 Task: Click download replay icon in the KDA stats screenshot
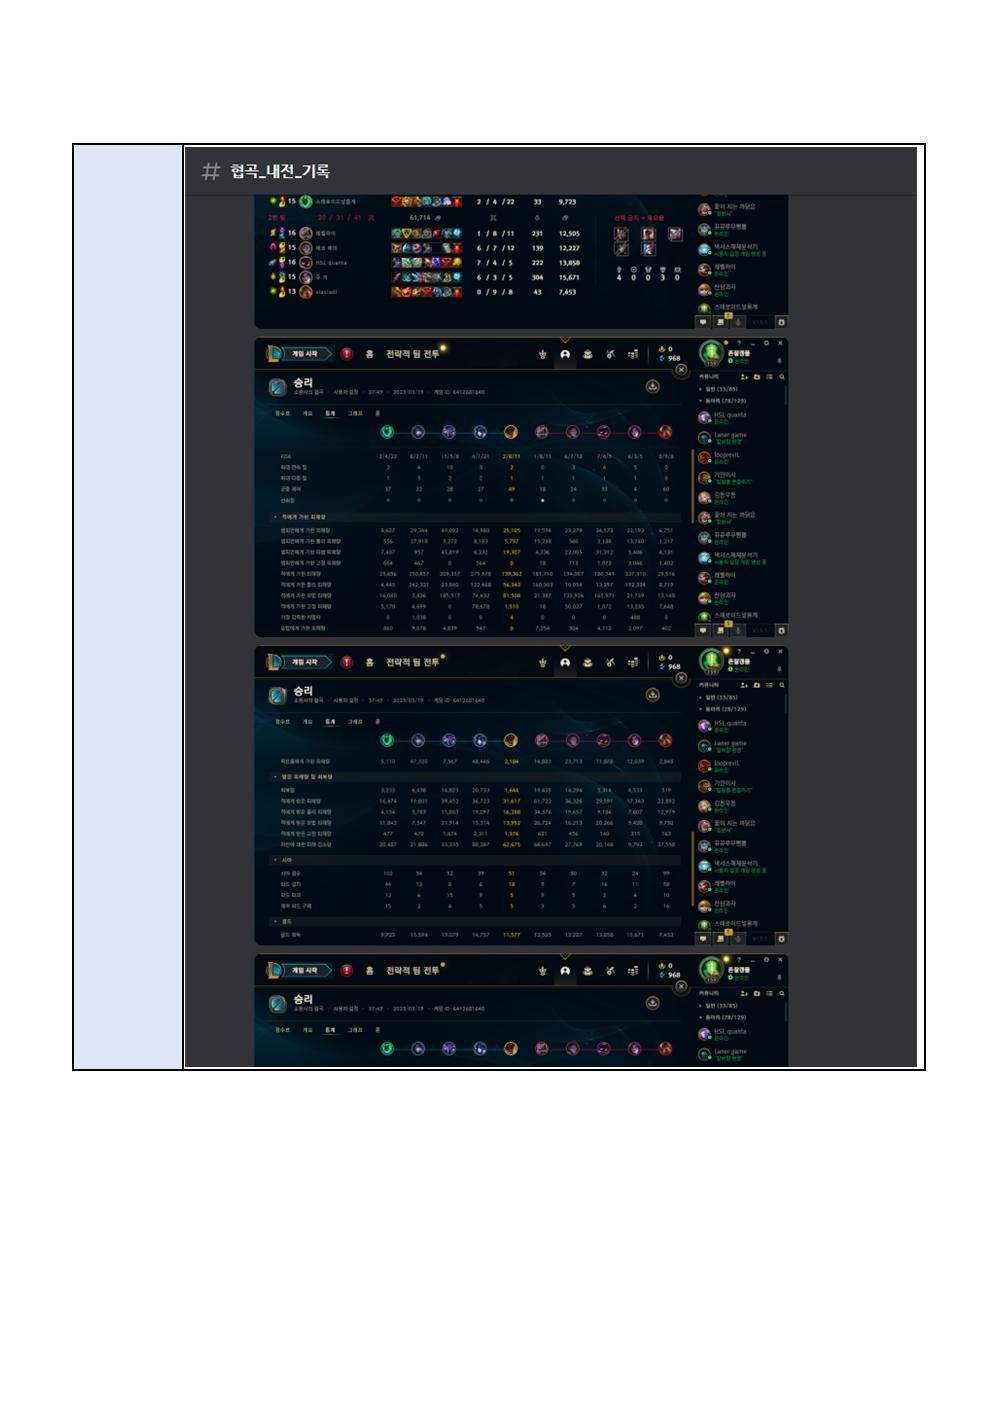pyautogui.click(x=652, y=386)
